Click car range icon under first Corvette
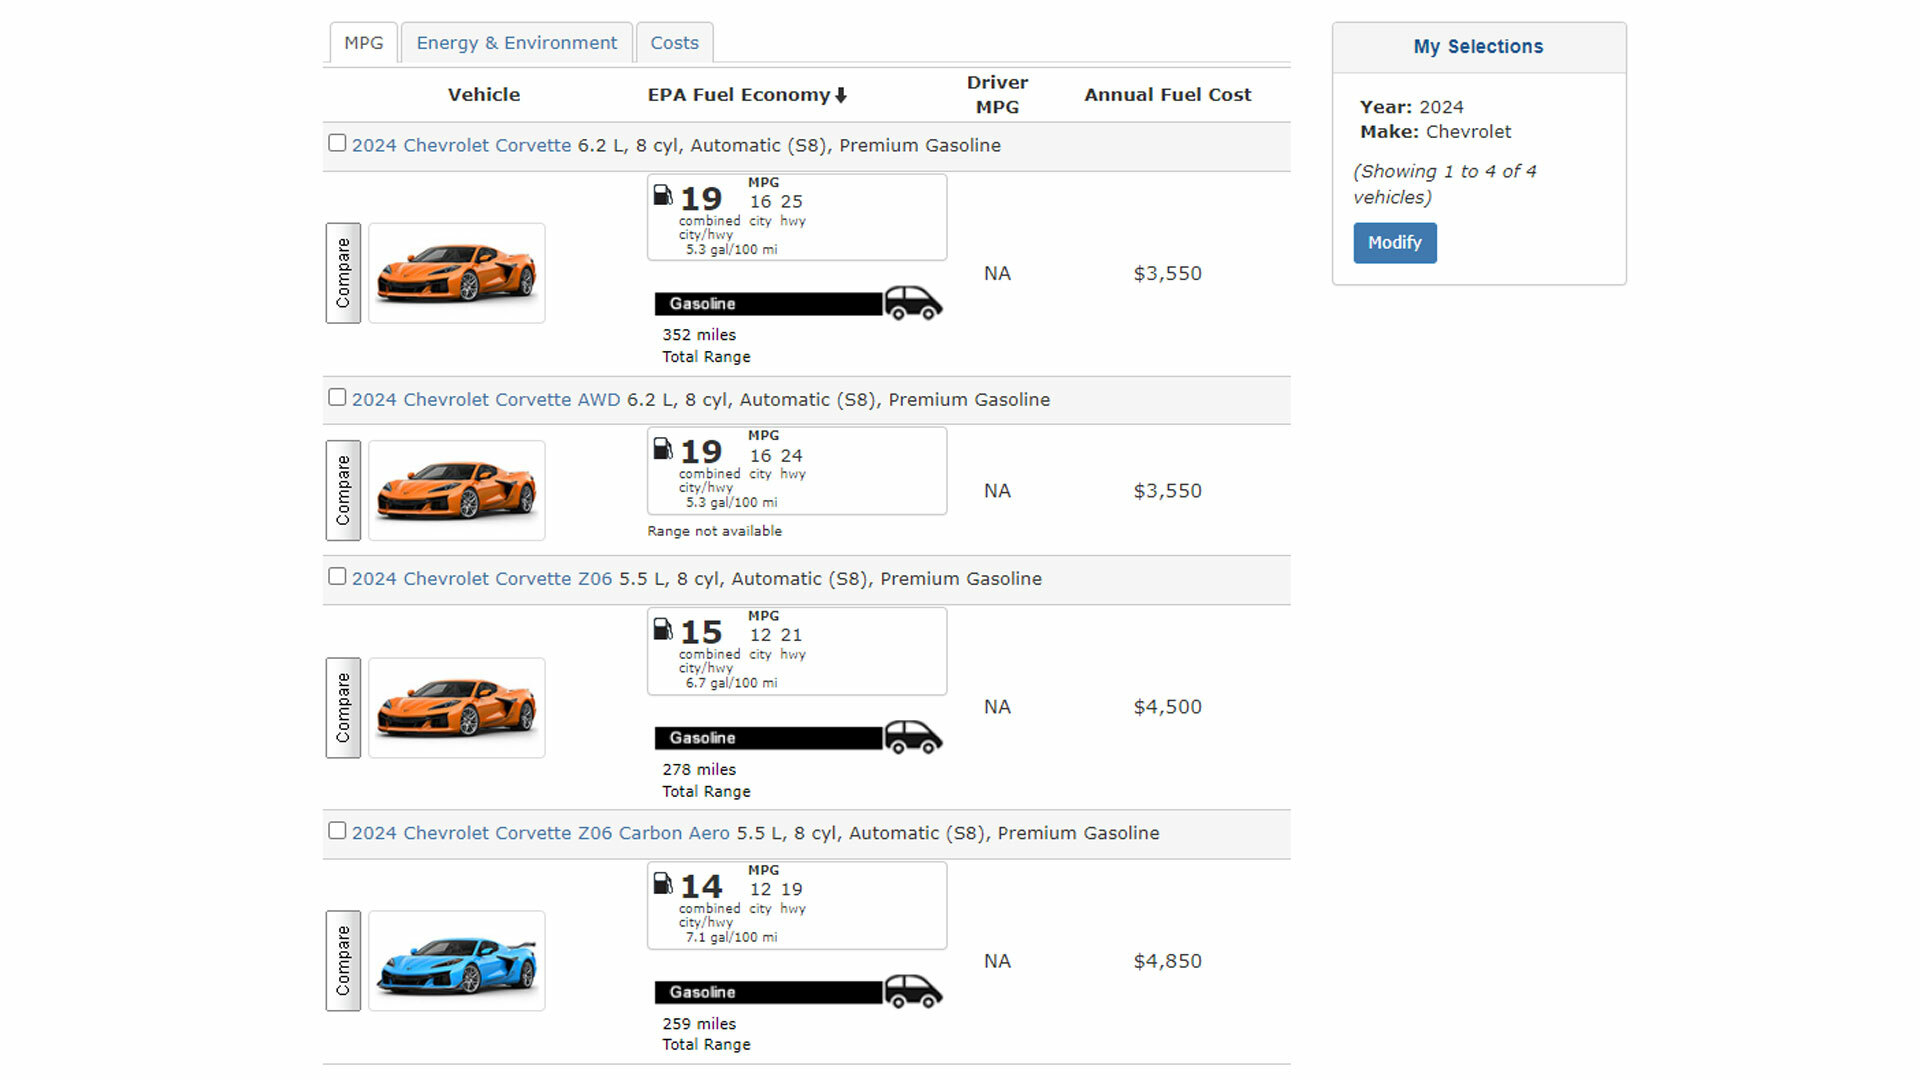This screenshot has width=1920, height=1080. click(x=913, y=303)
